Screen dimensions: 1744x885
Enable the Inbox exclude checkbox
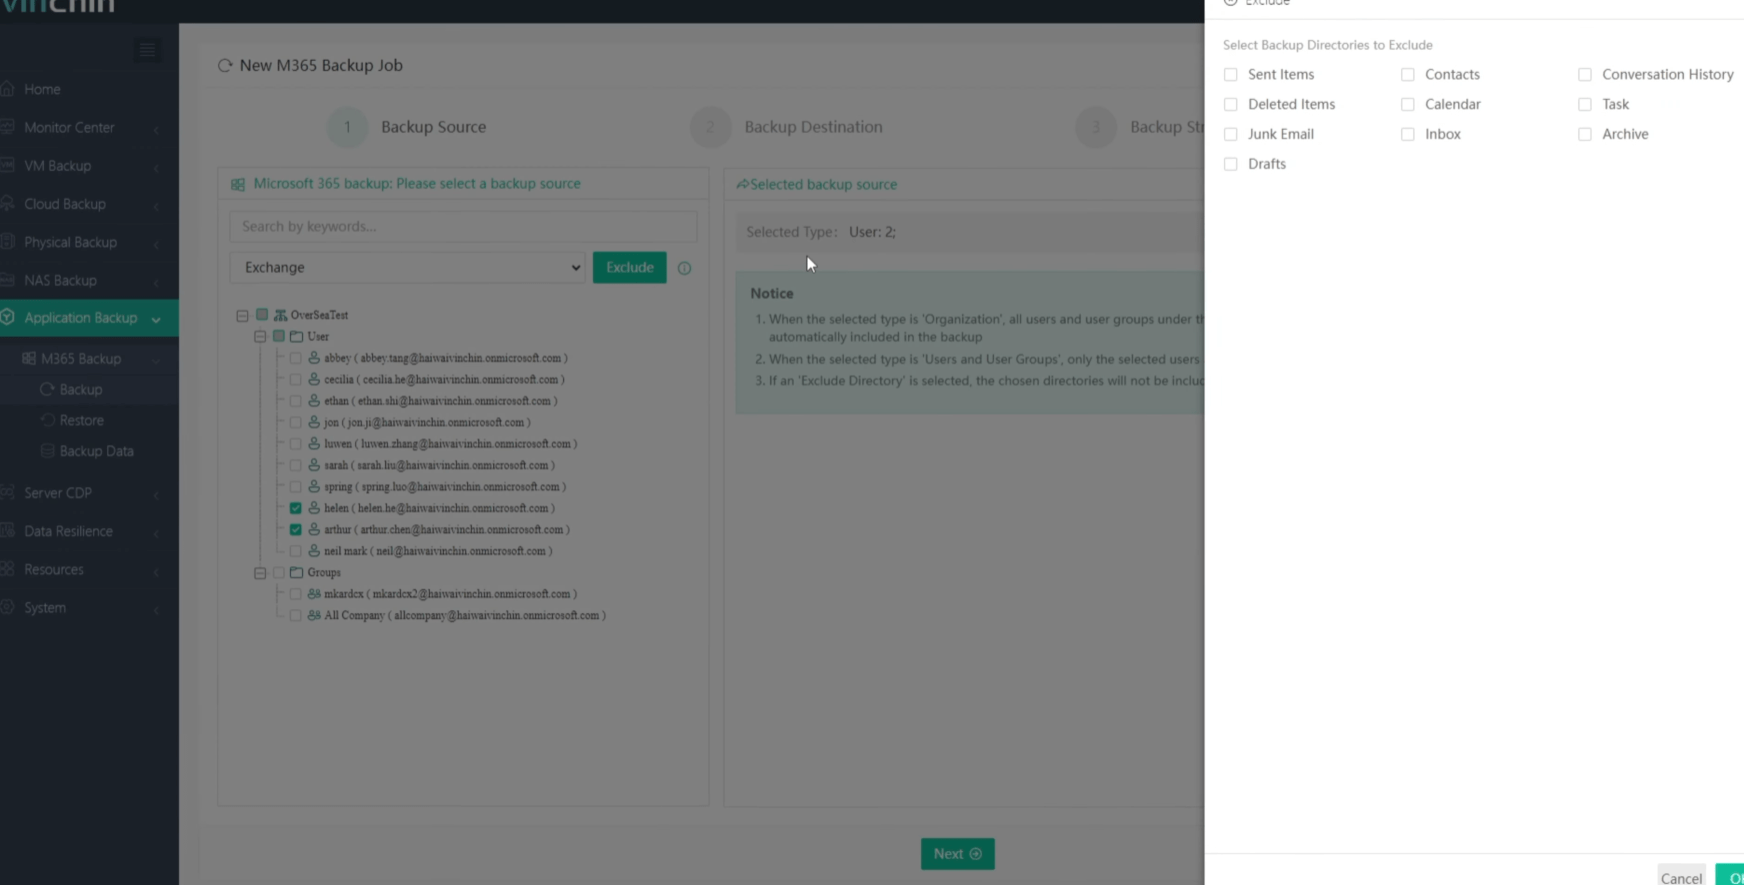point(1407,134)
